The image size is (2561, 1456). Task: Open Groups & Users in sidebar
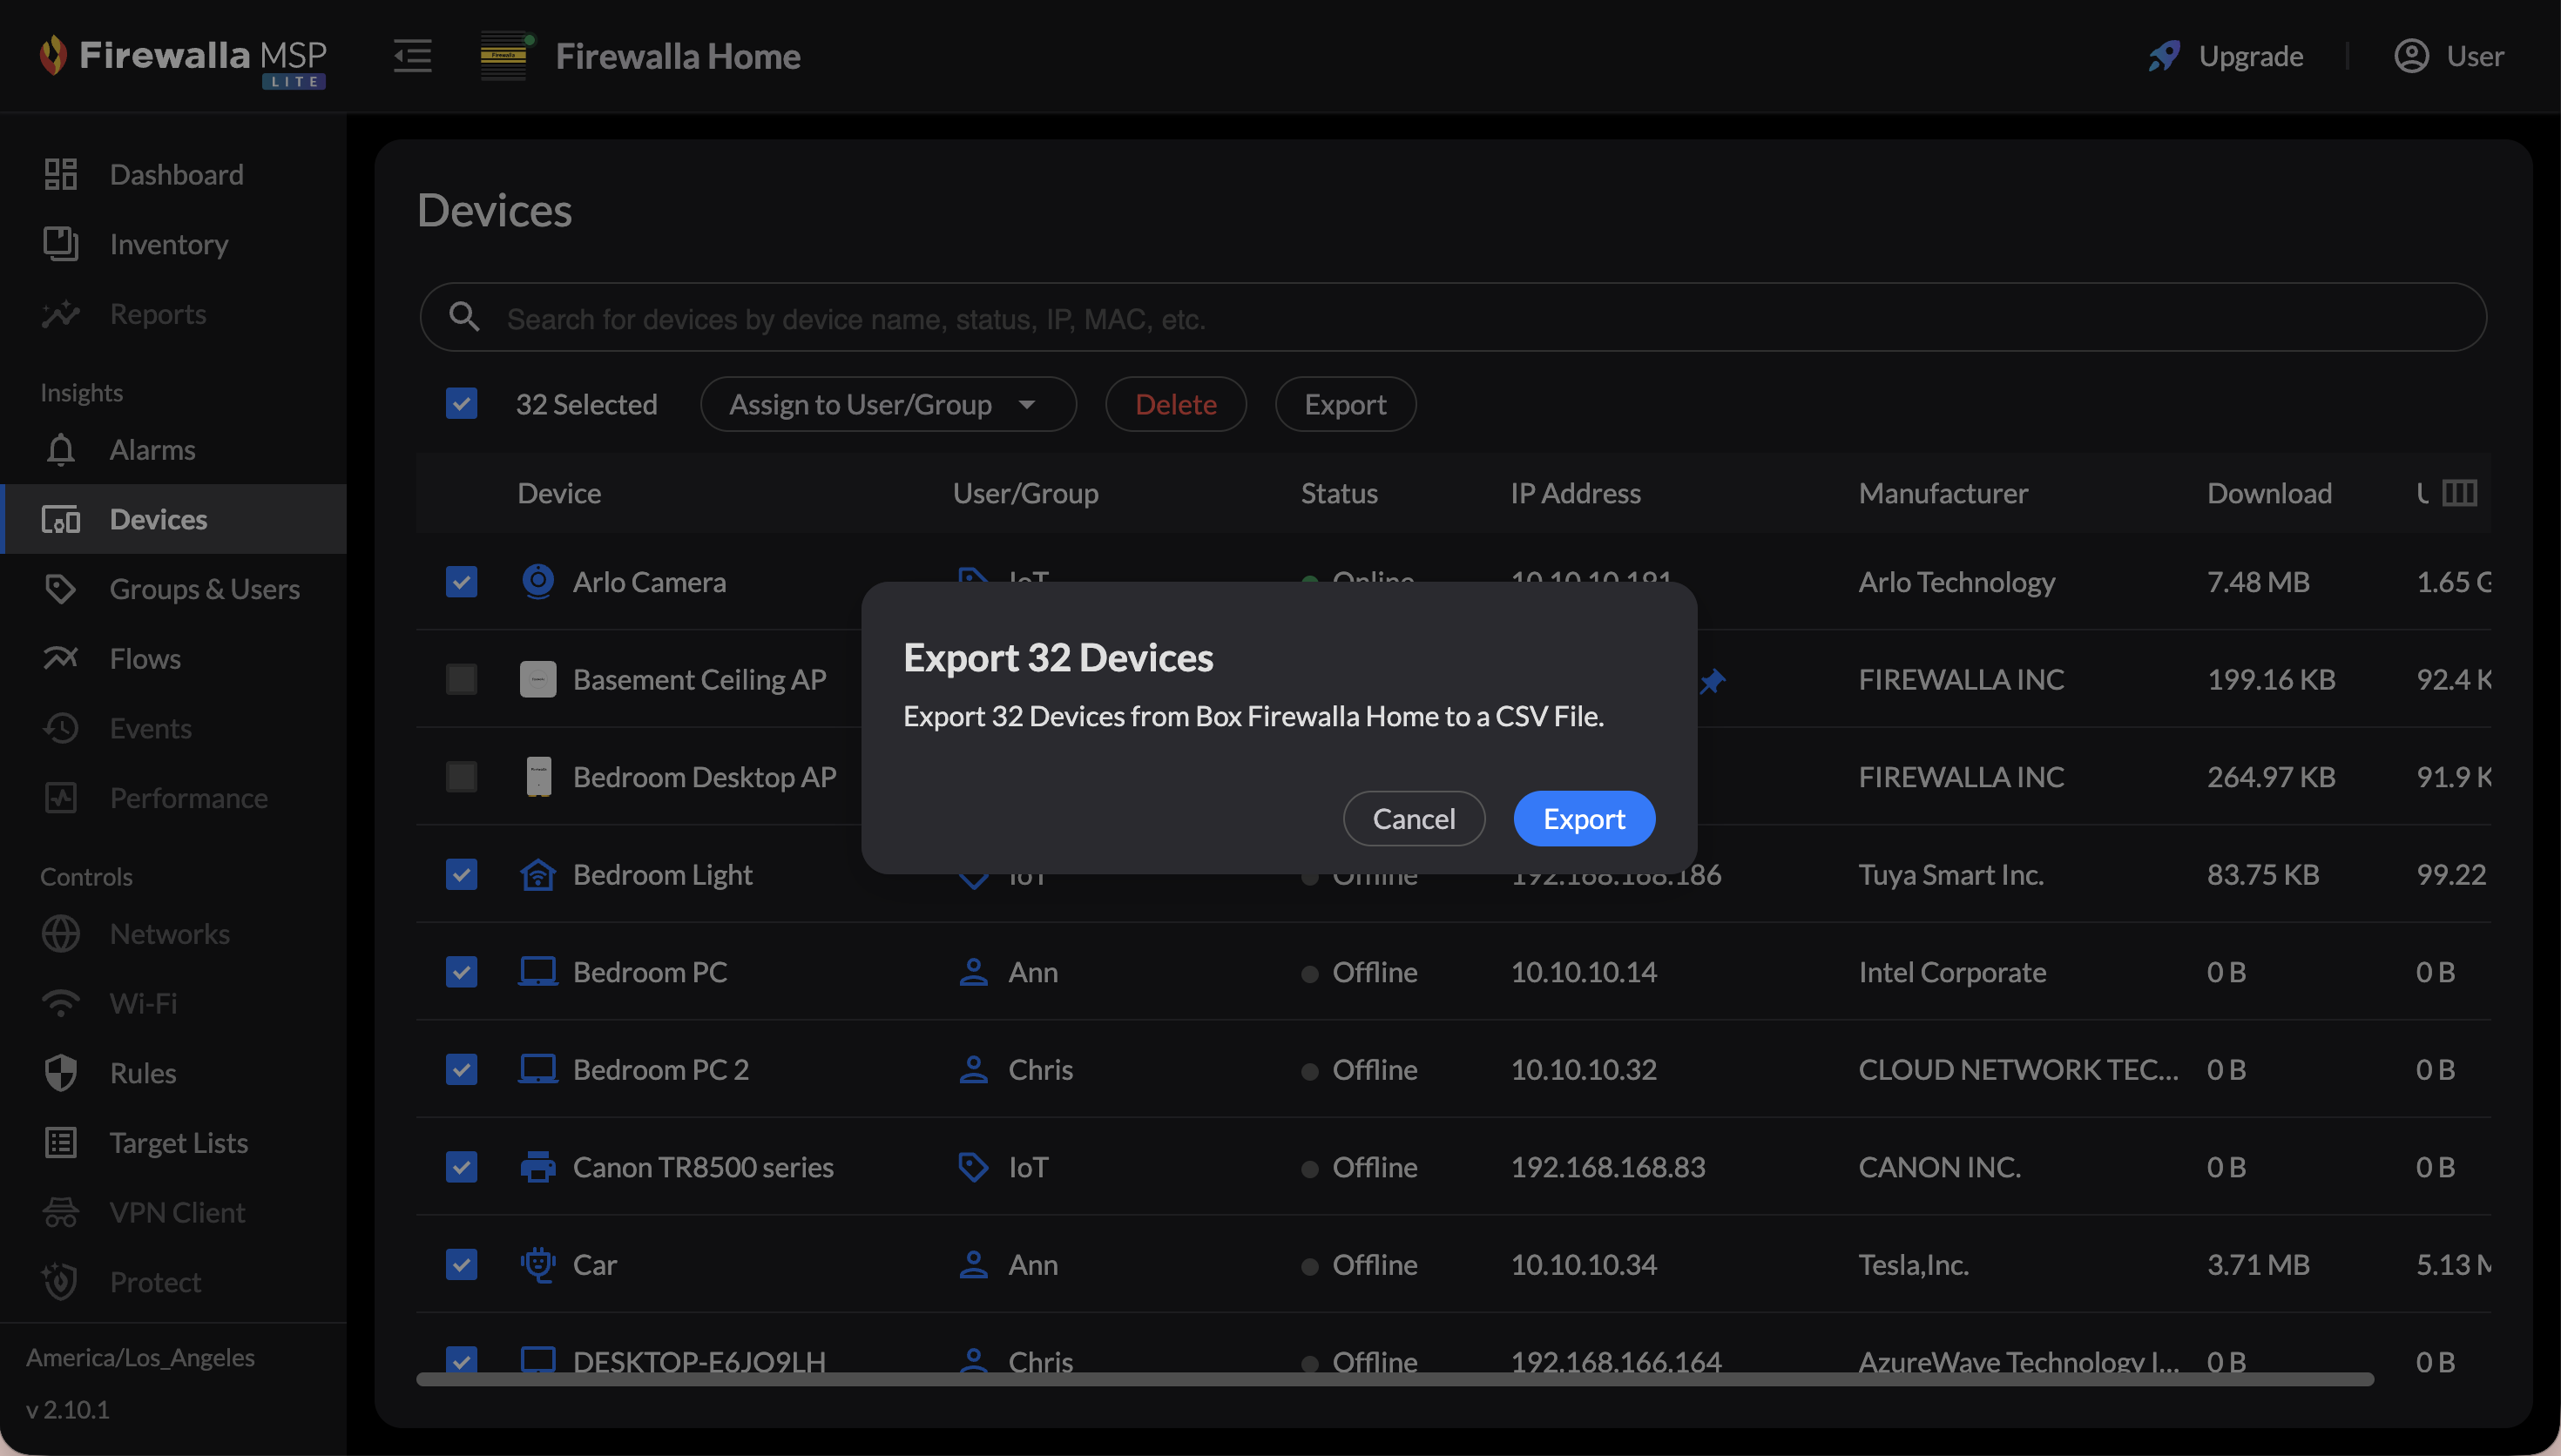coord(204,589)
